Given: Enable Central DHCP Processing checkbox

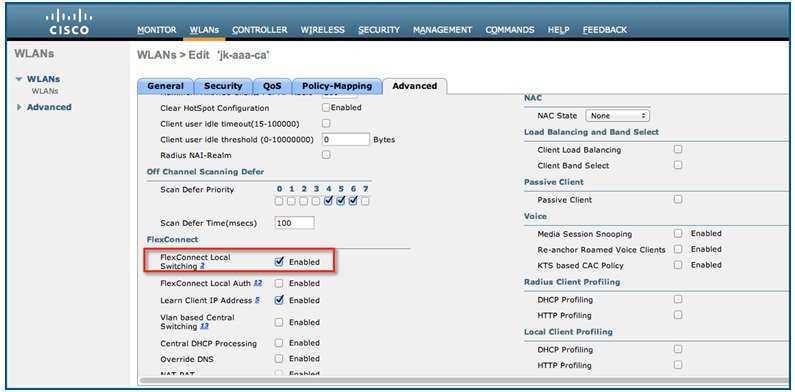Looking at the screenshot, I should coord(279,343).
